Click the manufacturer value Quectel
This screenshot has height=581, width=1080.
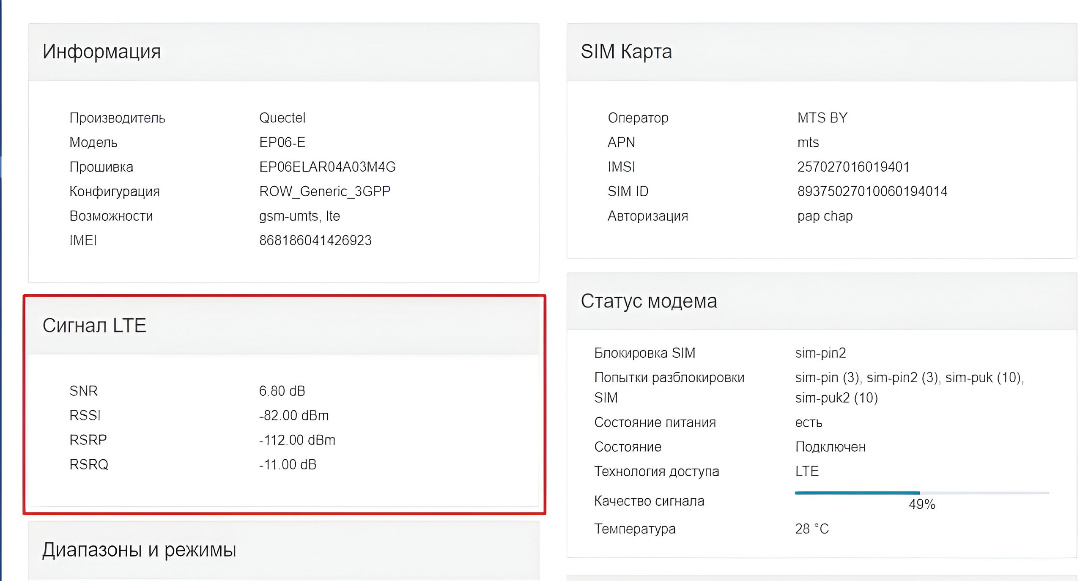(x=282, y=118)
